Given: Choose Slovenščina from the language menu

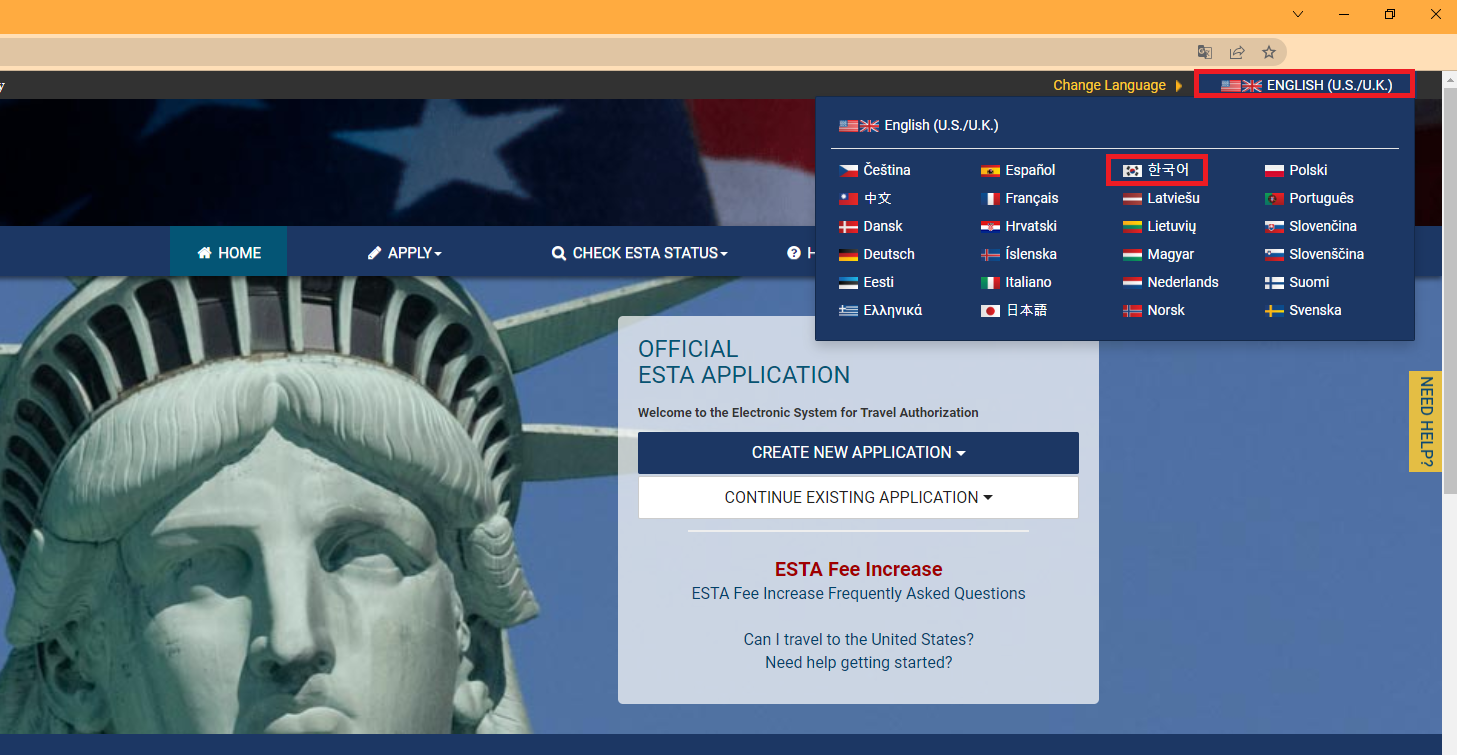Looking at the screenshot, I should coord(1314,254).
